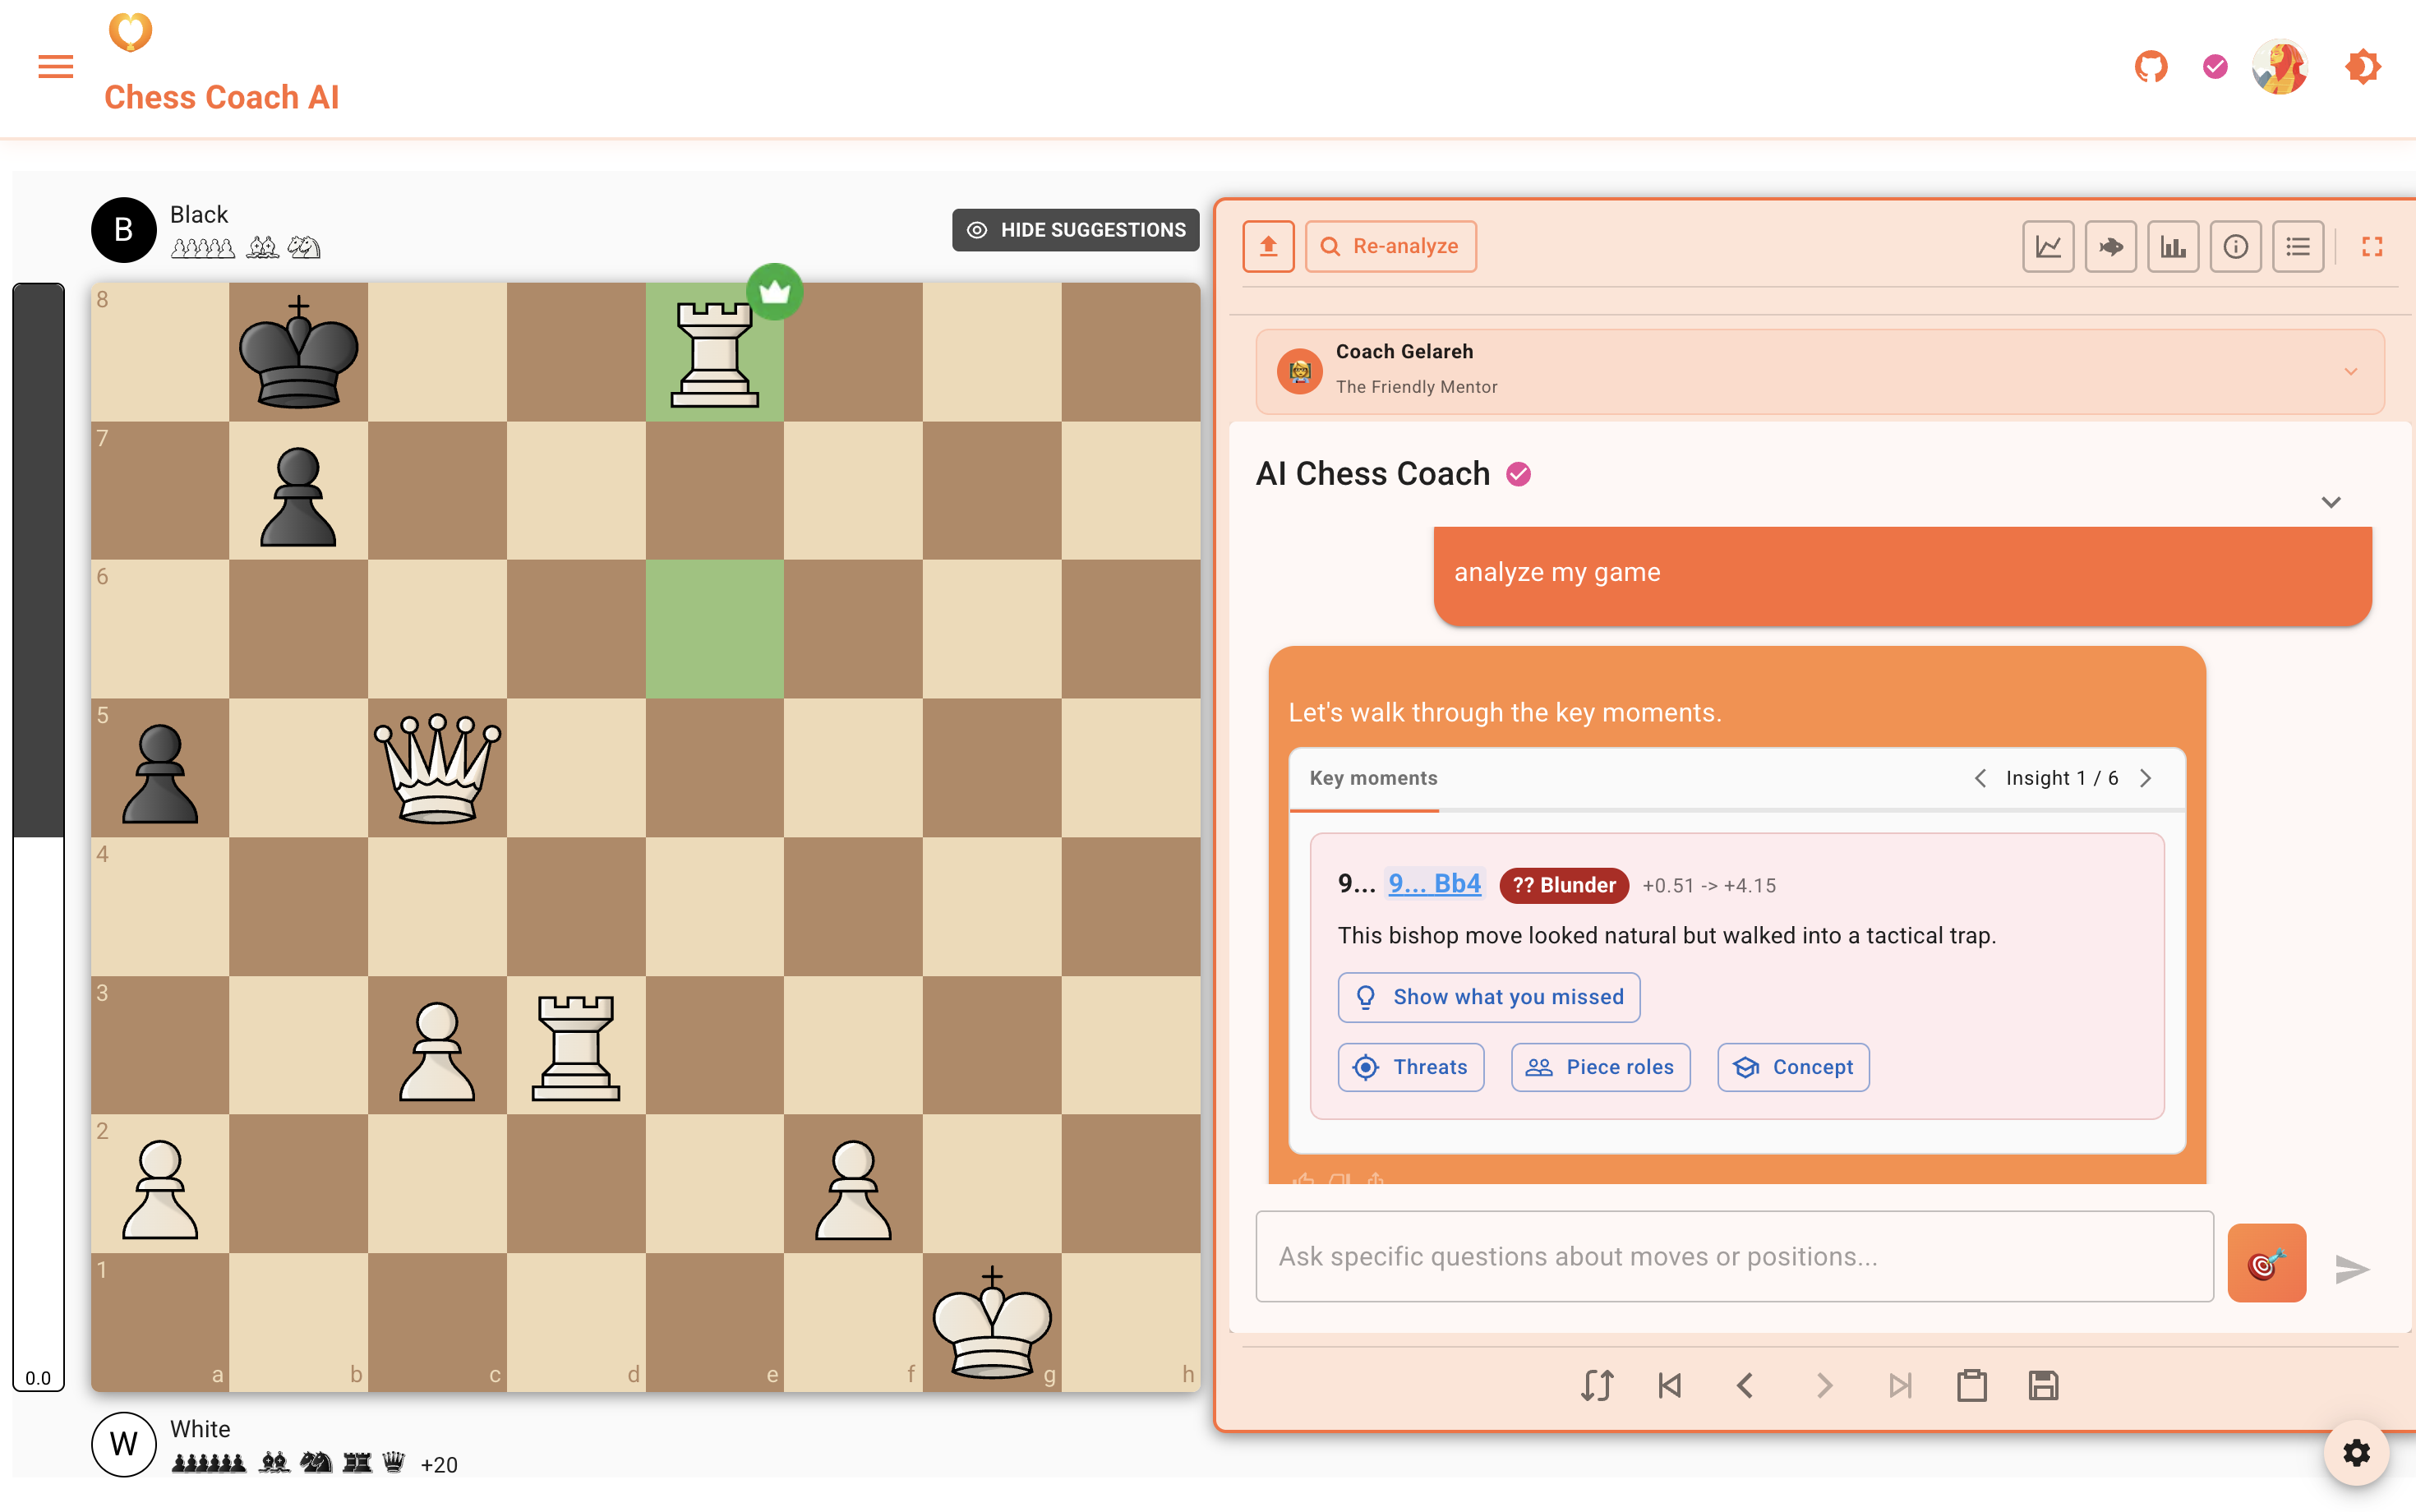Open the floating settings gear
The width and height of the screenshot is (2416, 1512).
(x=2356, y=1452)
